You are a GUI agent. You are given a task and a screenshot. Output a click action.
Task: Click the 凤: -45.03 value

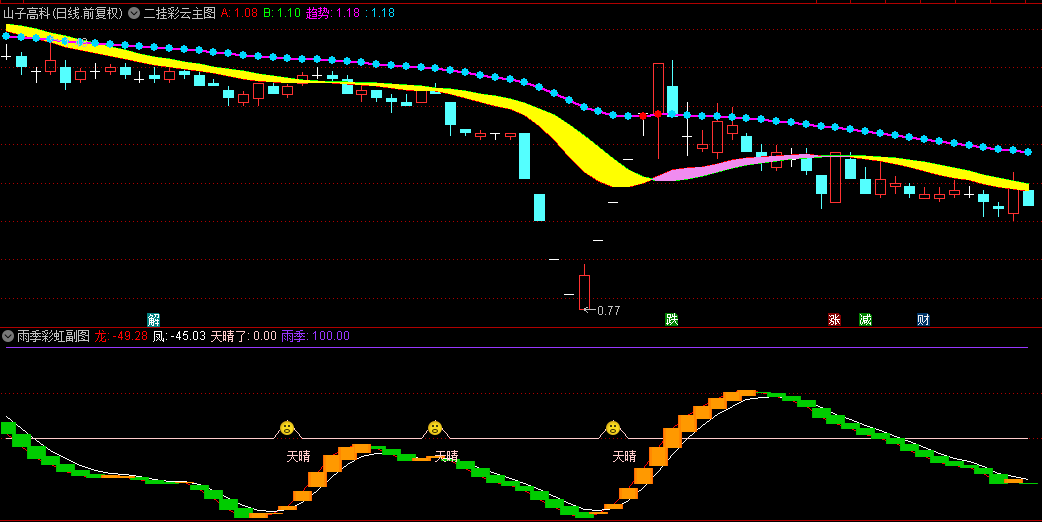179,336
